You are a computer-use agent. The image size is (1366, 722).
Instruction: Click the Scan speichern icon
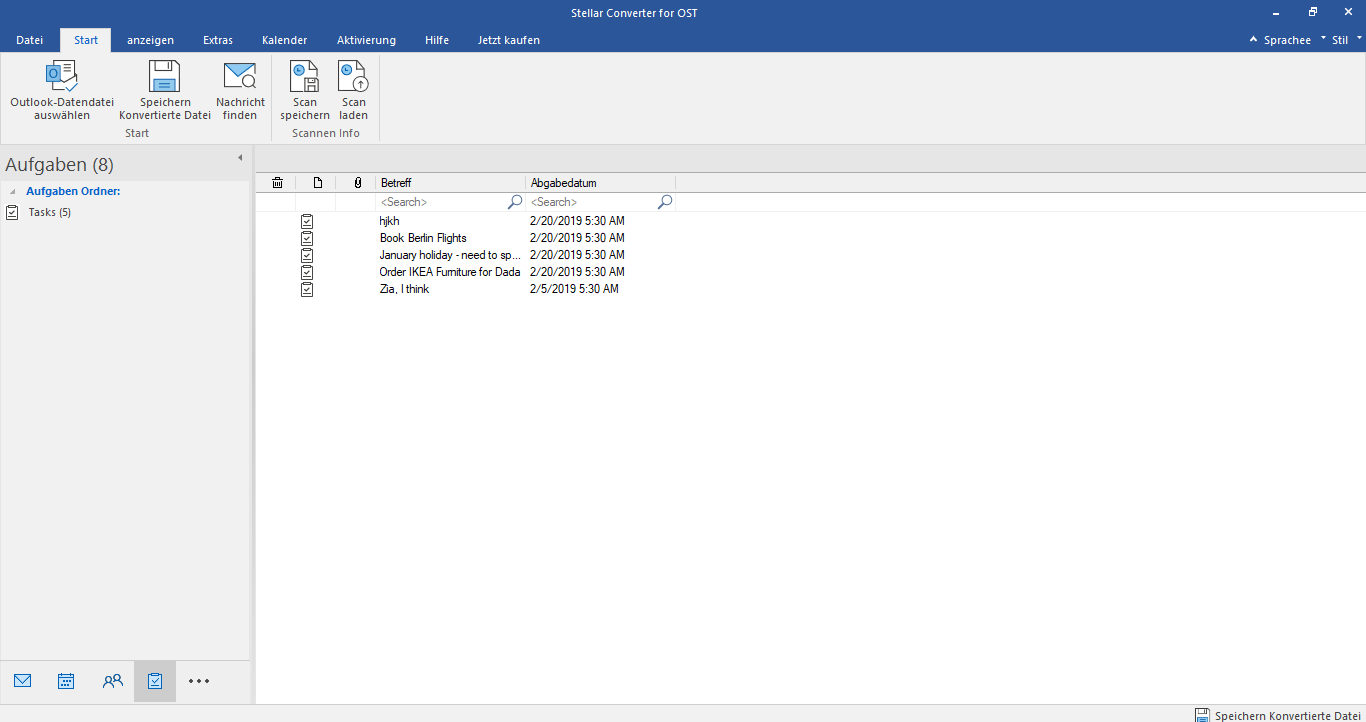[304, 77]
